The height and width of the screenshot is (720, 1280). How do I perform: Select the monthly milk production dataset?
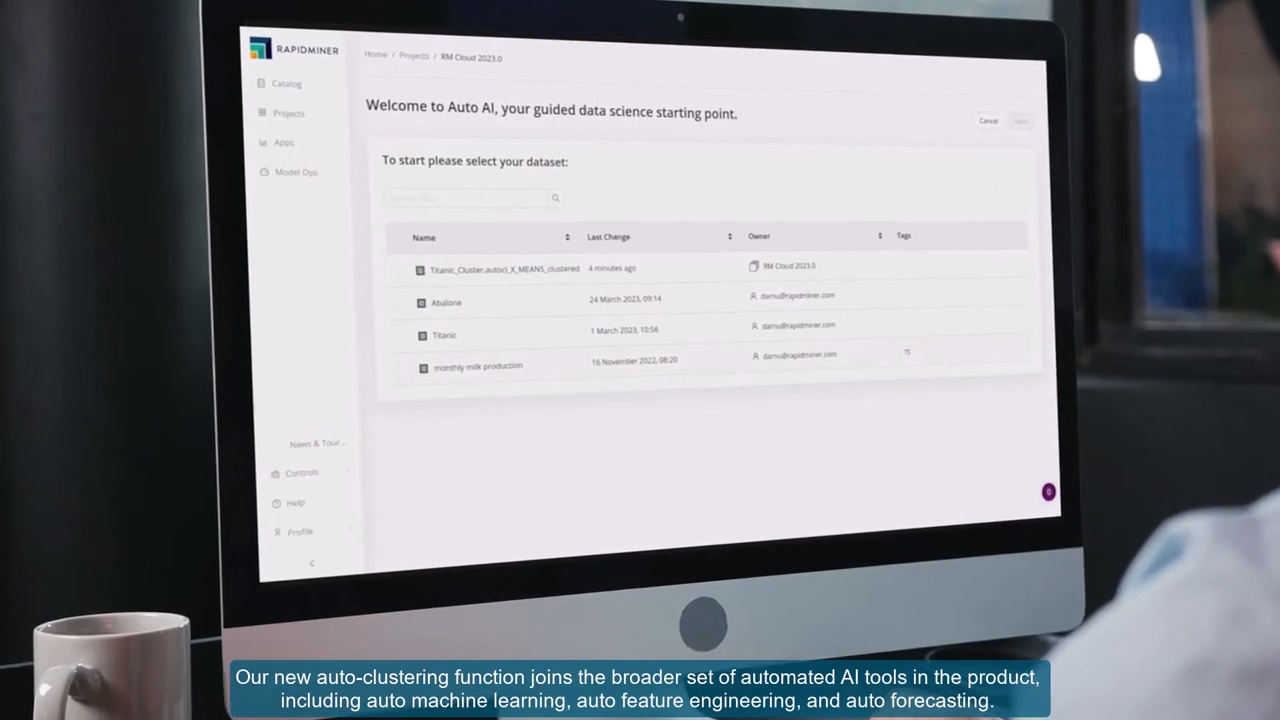pos(478,367)
